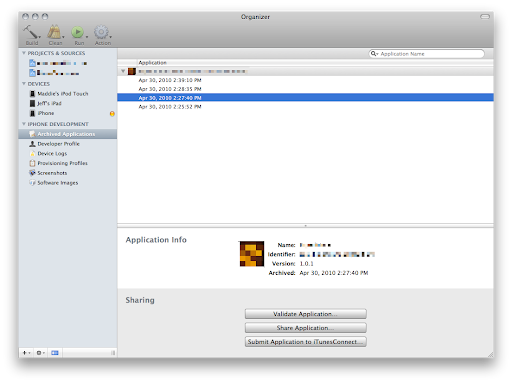
Task: Click the sidebar resize grip handle
Action: (113, 353)
